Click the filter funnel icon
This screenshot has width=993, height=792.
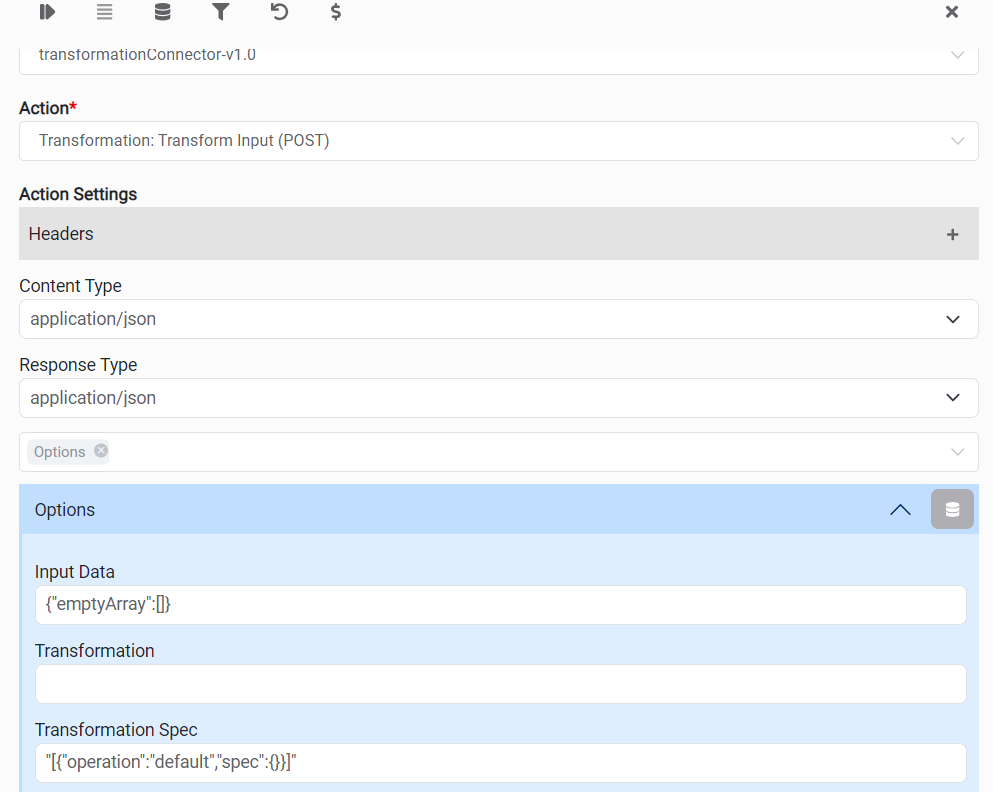click(221, 12)
